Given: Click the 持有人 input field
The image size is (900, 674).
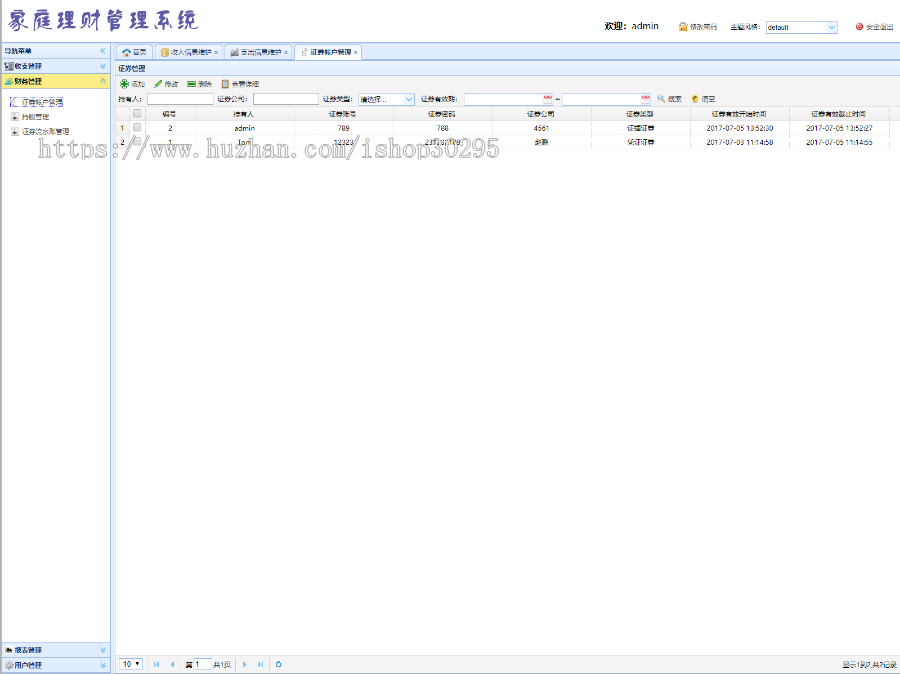Looking at the screenshot, I should pos(180,99).
